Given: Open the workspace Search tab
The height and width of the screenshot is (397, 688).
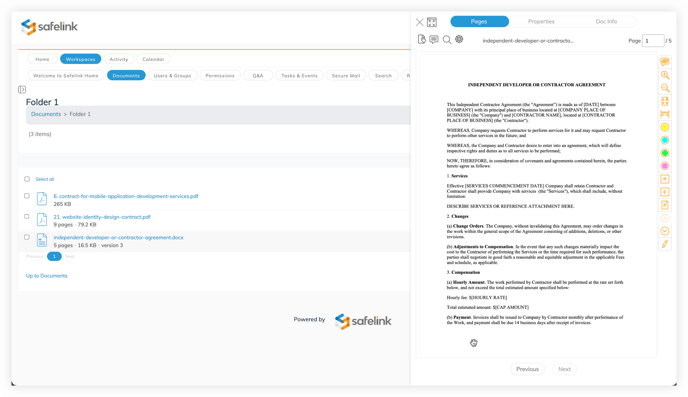Looking at the screenshot, I should (x=383, y=76).
